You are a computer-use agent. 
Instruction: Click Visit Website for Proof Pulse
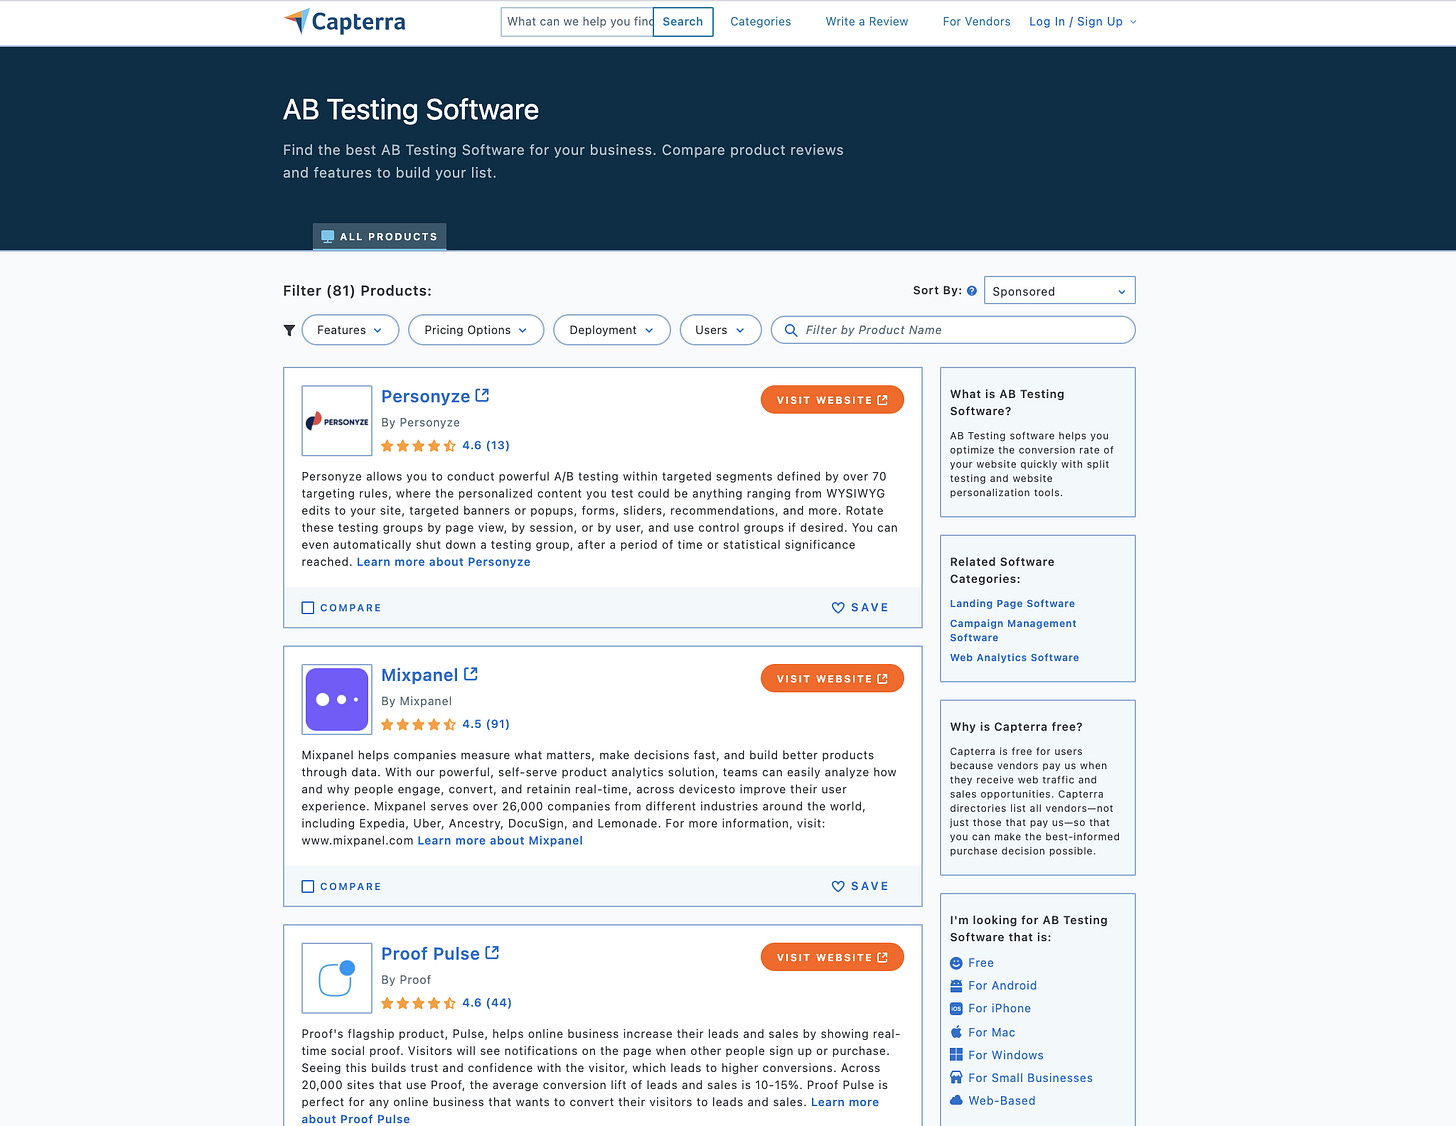tap(832, 958)
